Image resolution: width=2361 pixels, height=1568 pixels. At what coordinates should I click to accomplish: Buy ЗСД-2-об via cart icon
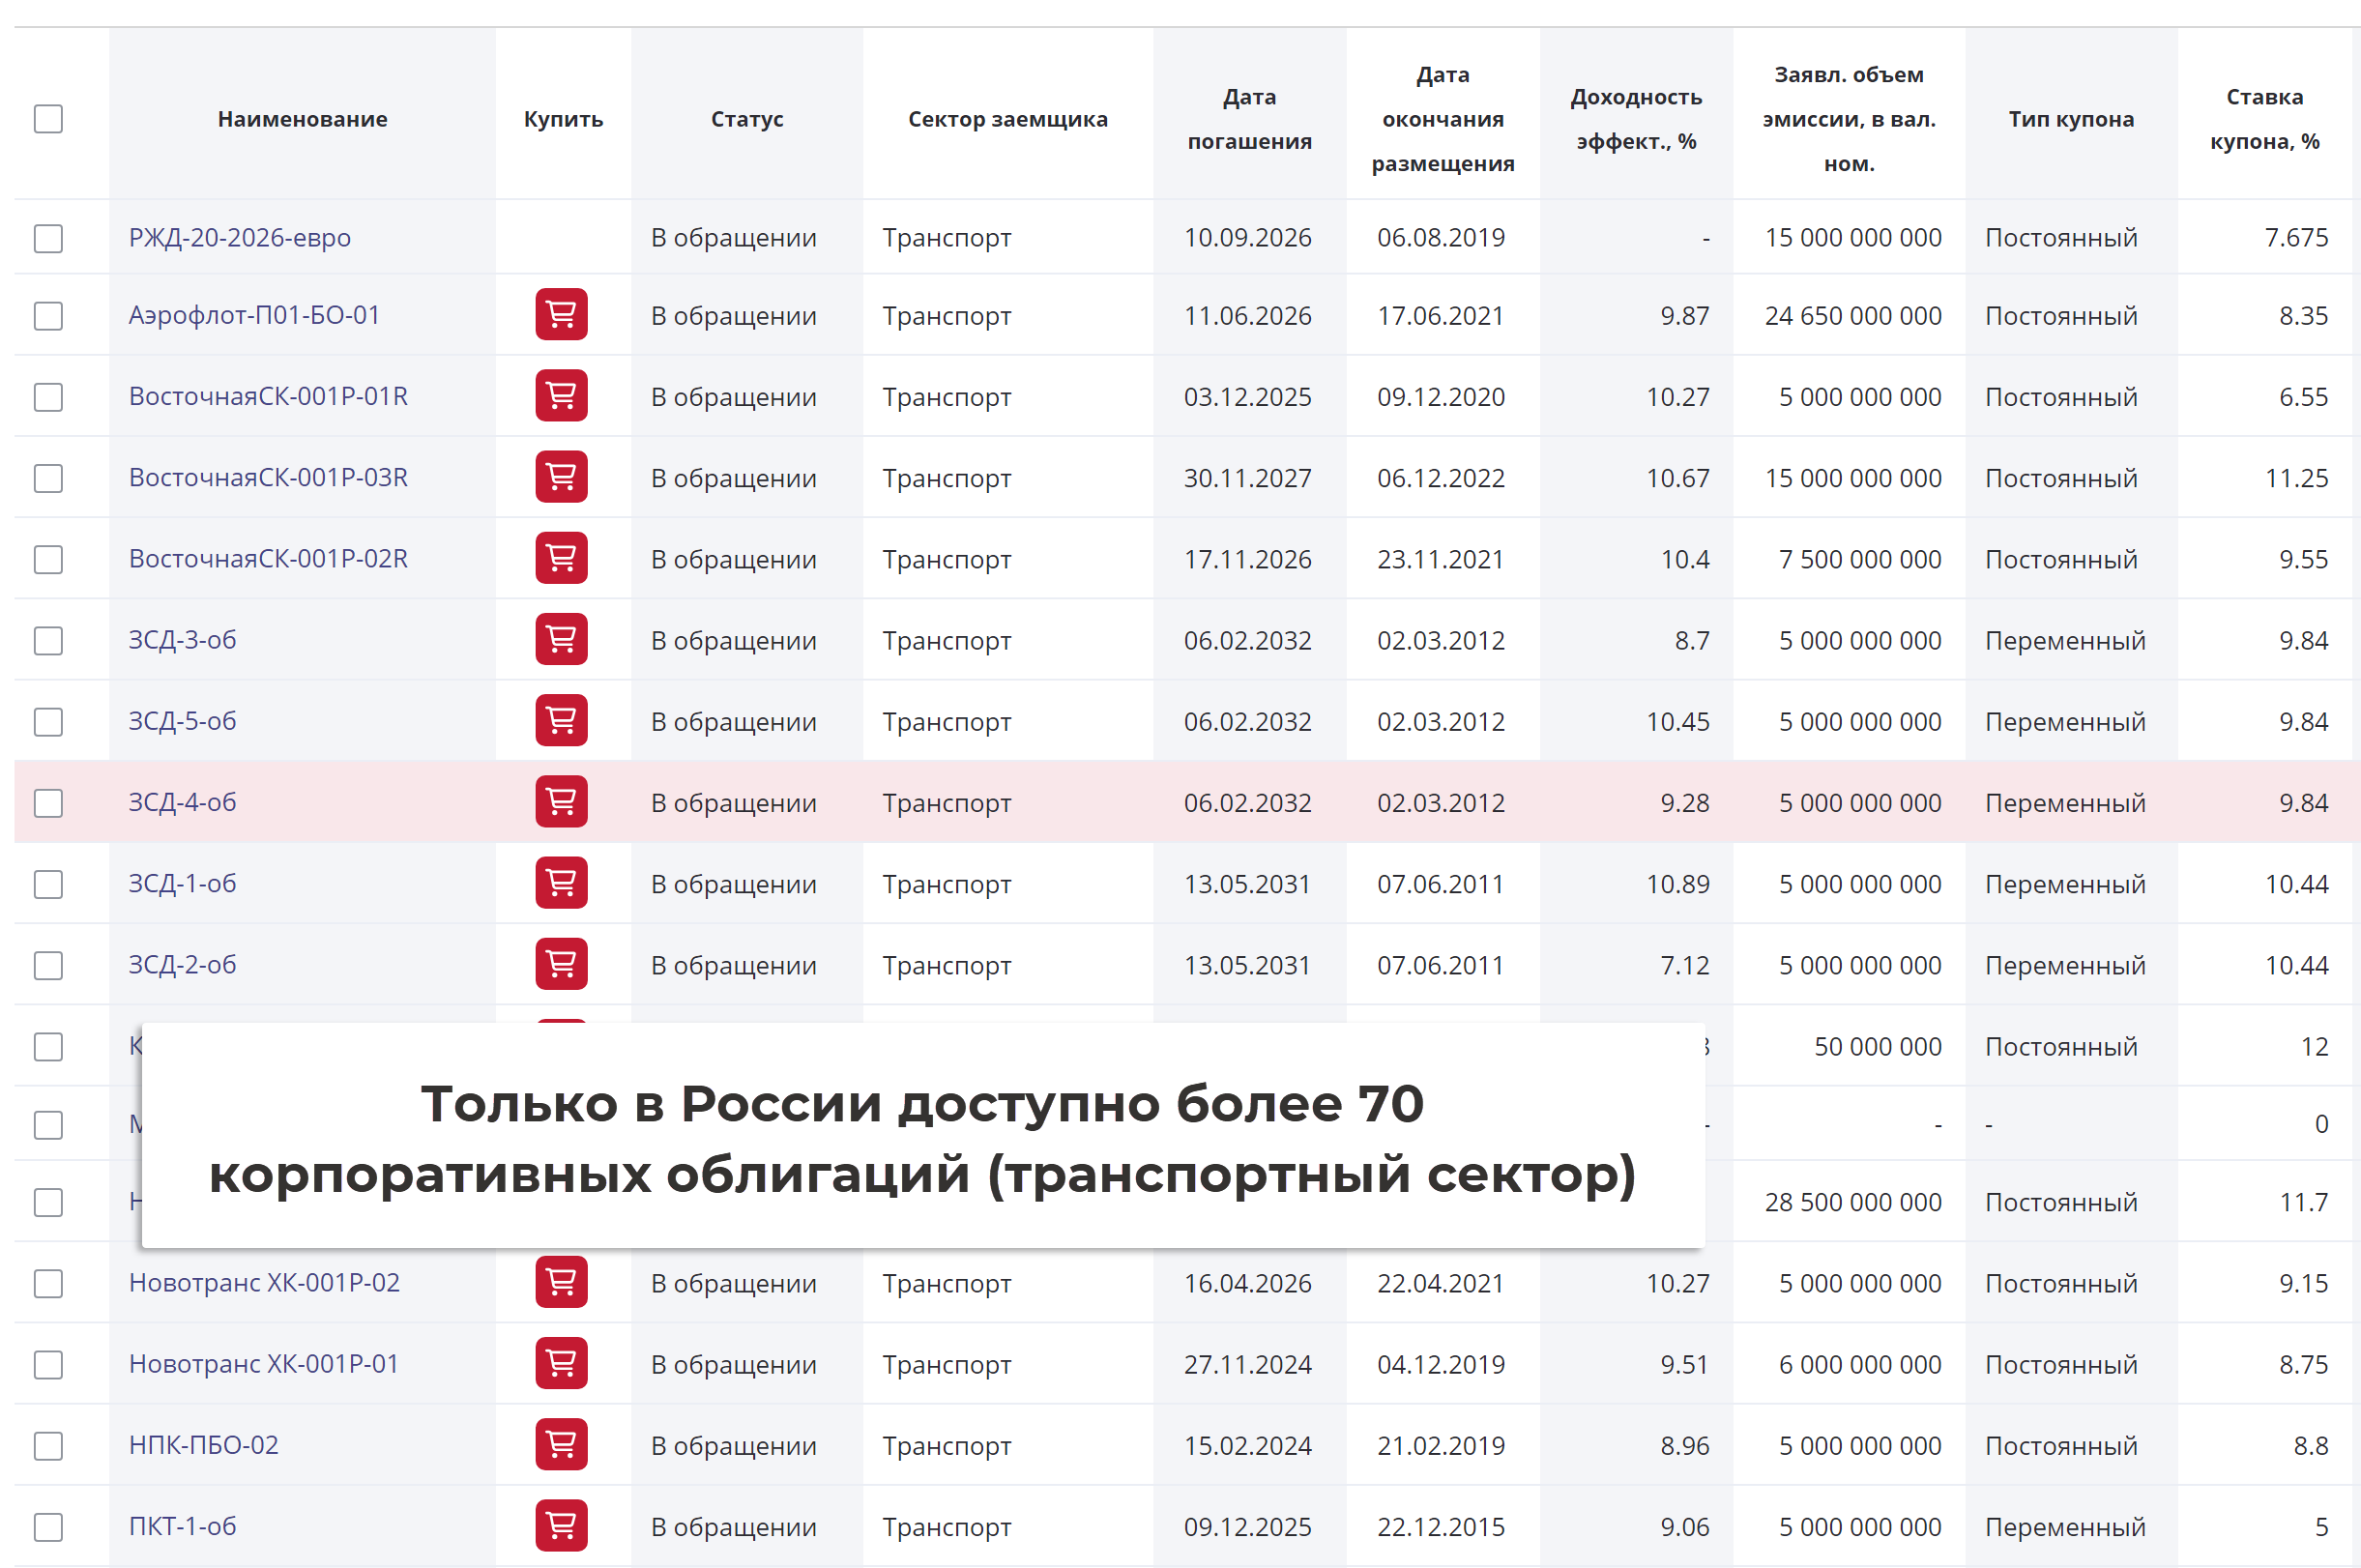[561, 964]
